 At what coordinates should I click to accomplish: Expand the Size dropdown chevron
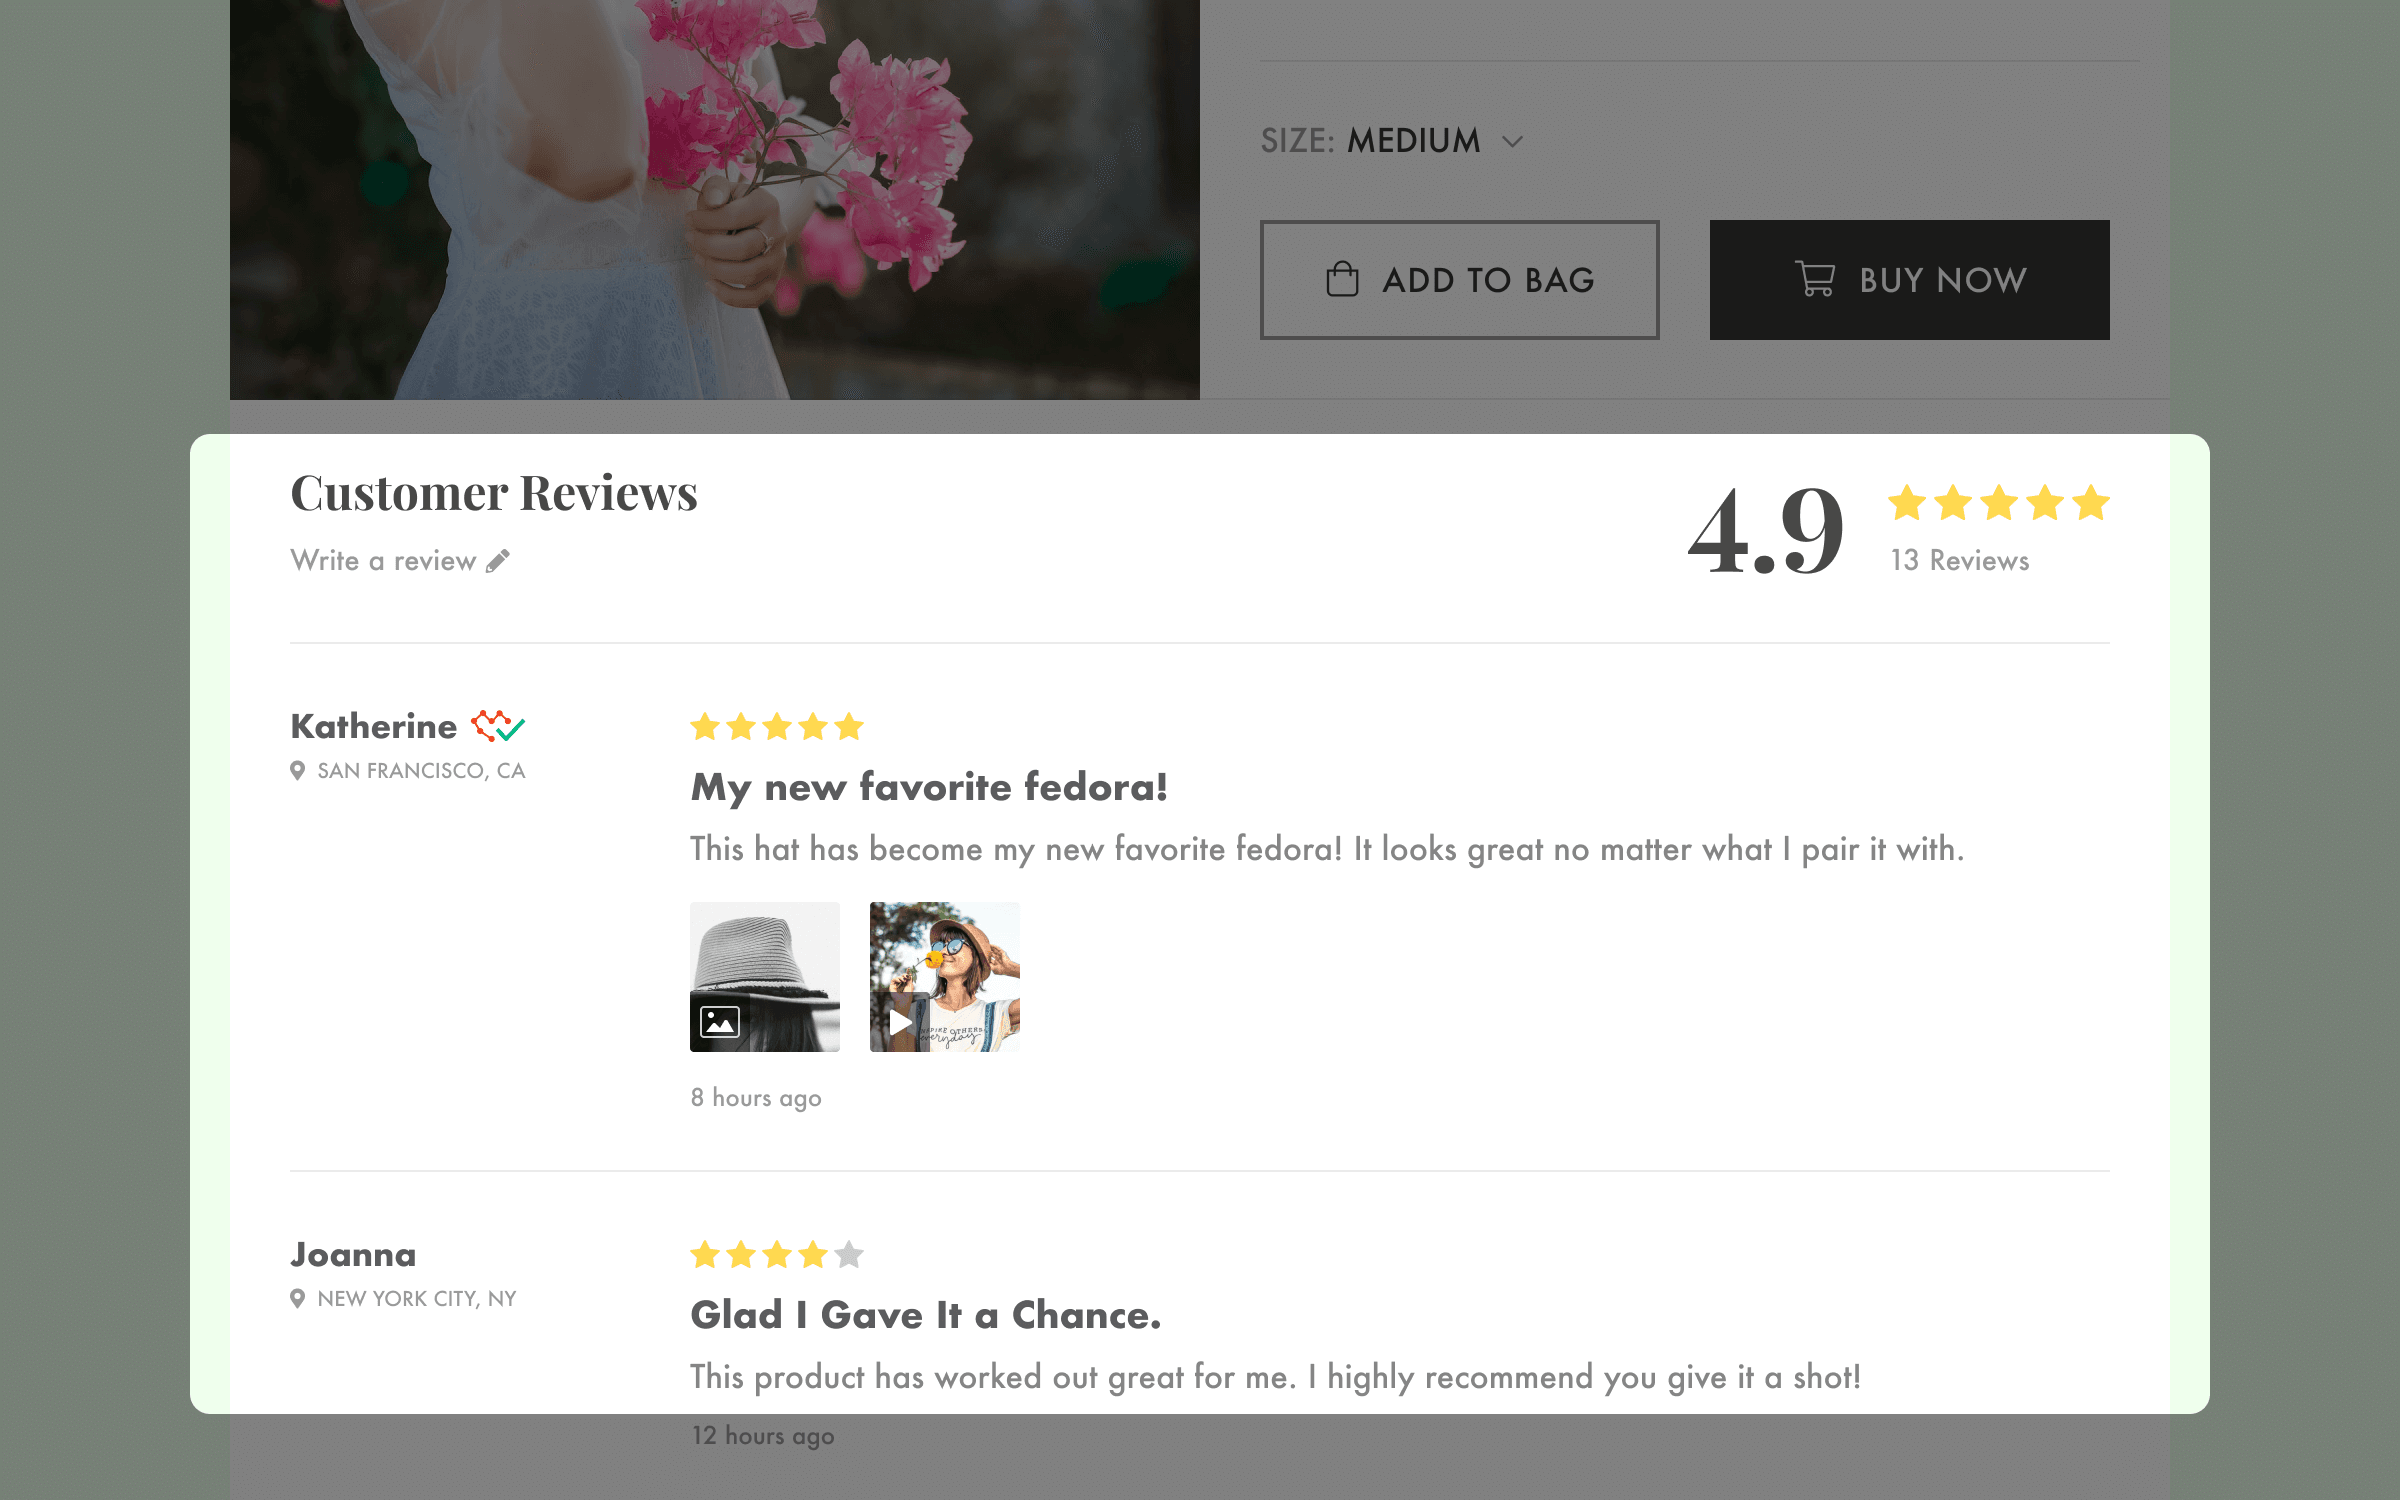[1513, 142]
